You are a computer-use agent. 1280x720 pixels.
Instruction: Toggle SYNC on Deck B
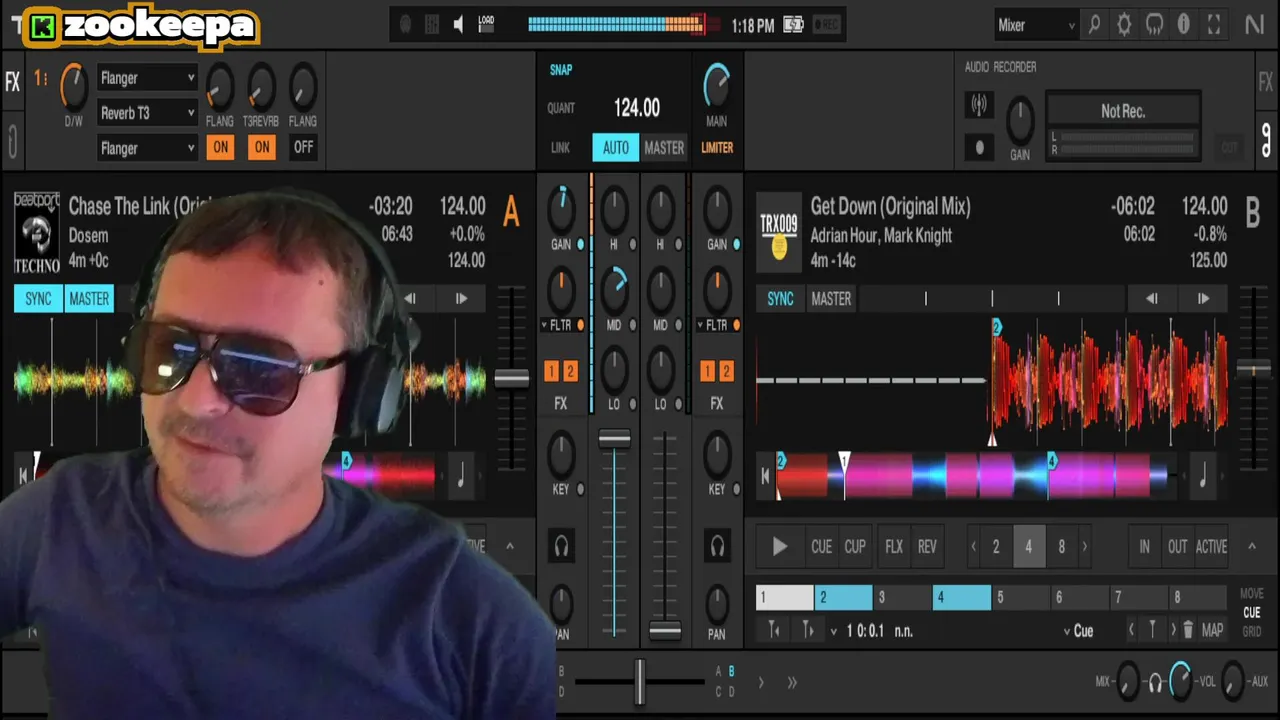[780, 298]
